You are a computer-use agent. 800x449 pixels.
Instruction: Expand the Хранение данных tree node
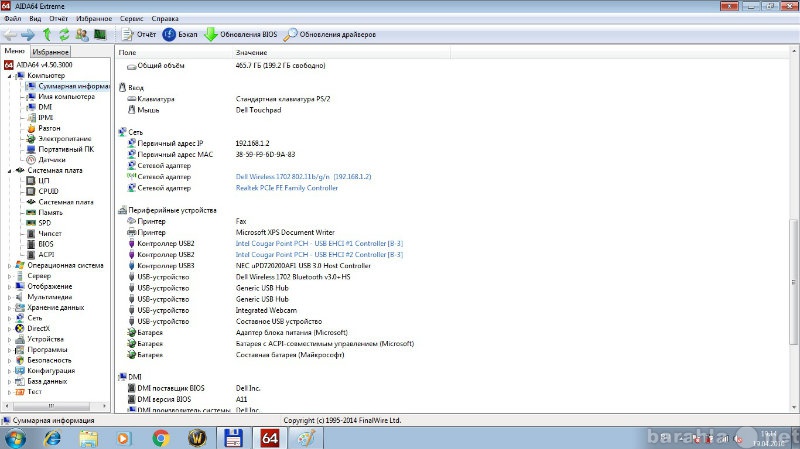(x=9, y=308)
